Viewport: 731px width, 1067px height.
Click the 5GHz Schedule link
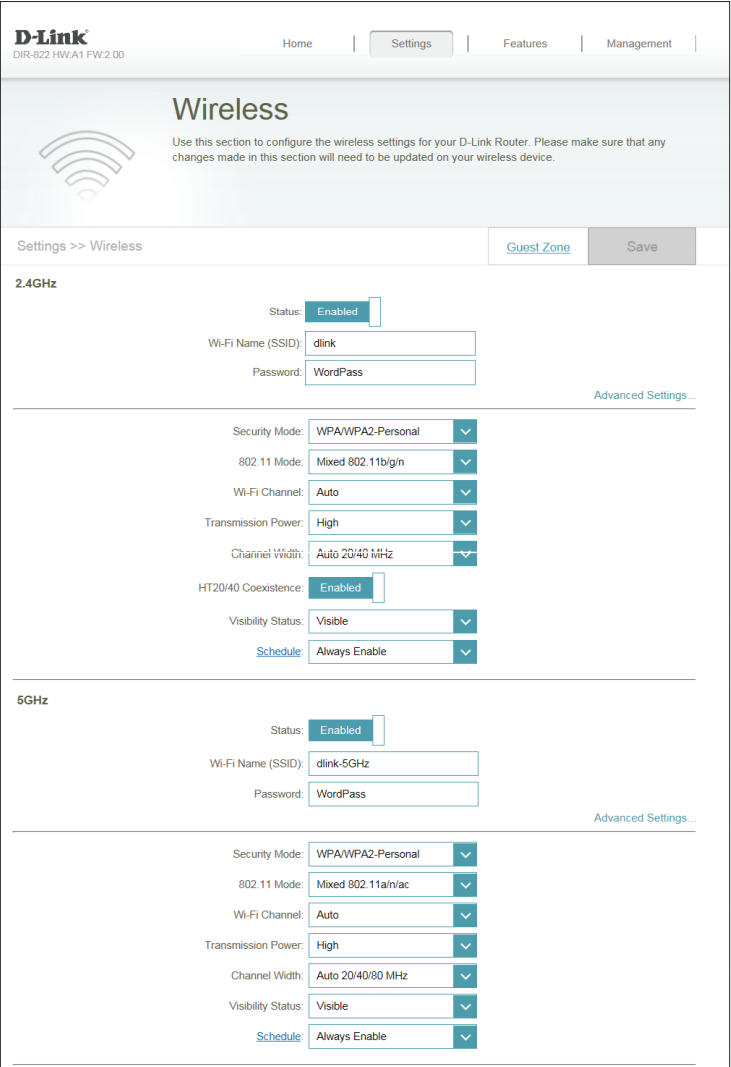click(279, 1036)
